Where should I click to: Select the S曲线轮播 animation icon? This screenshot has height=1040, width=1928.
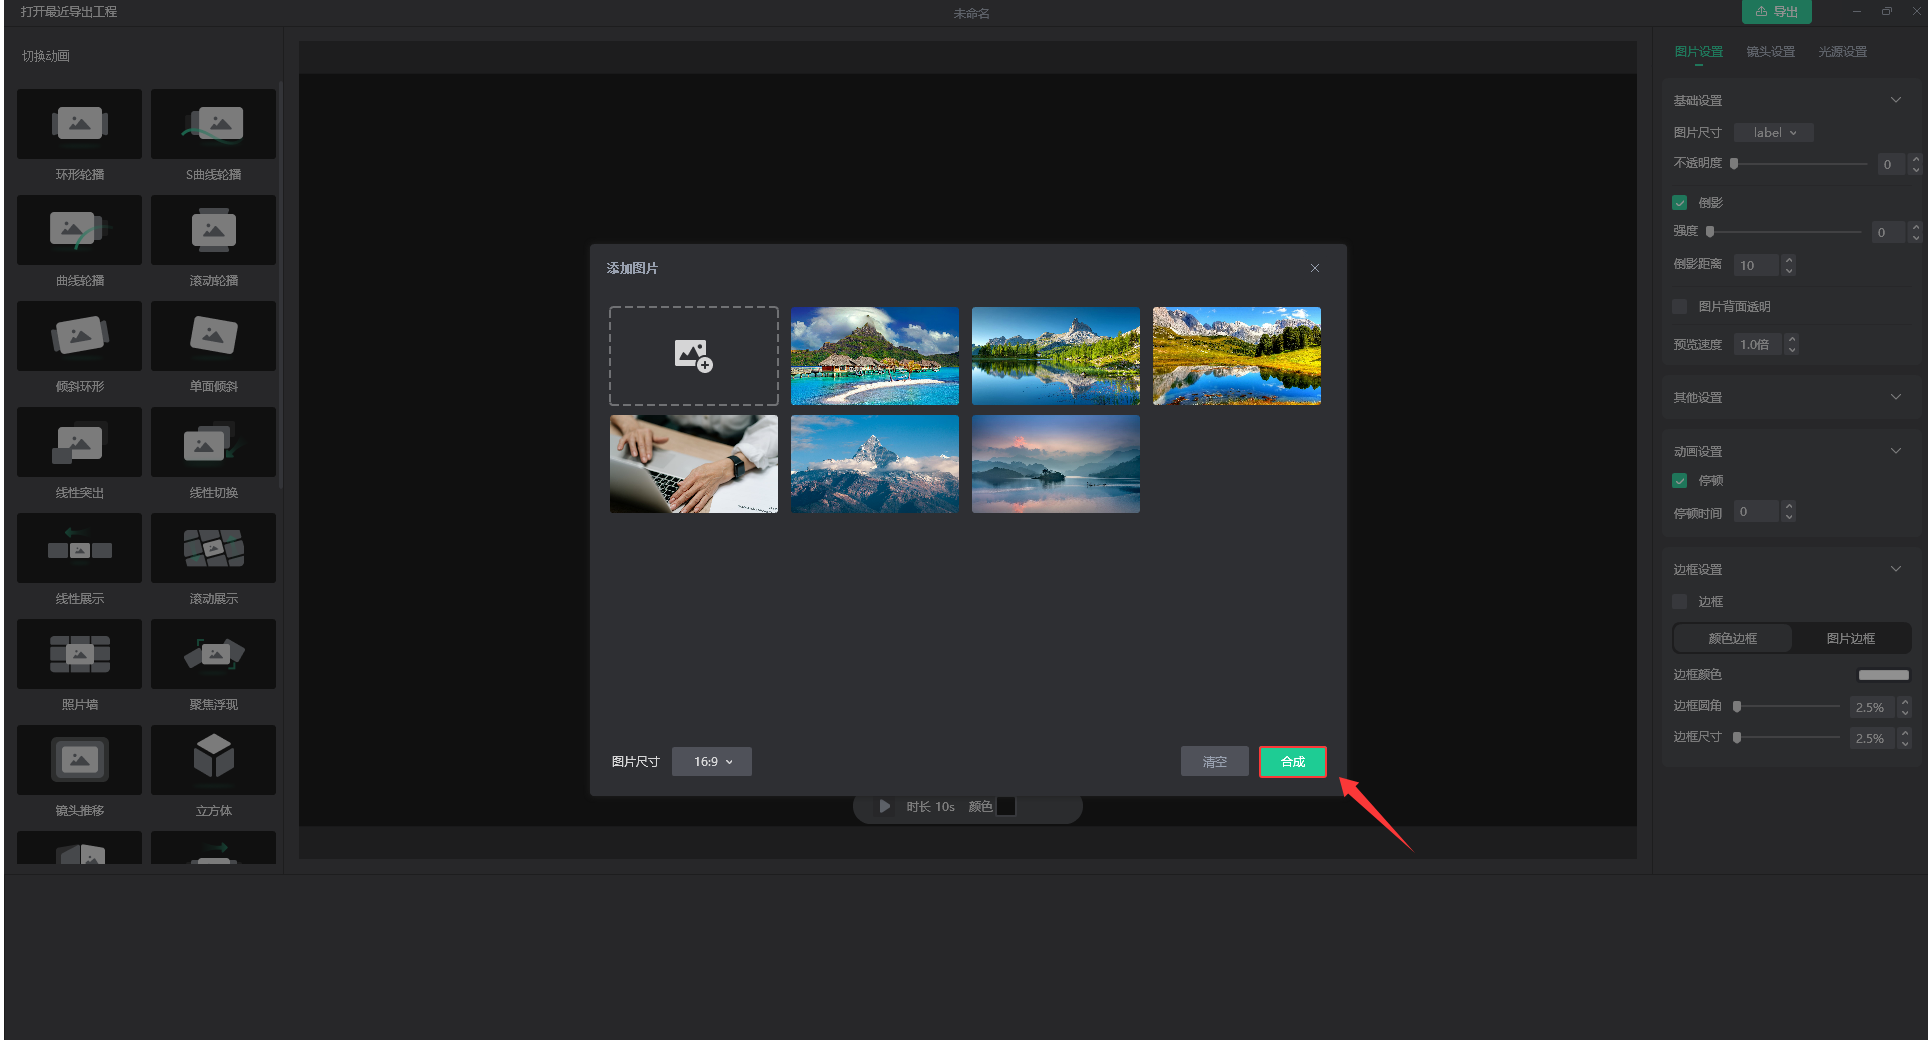[213, 124]
